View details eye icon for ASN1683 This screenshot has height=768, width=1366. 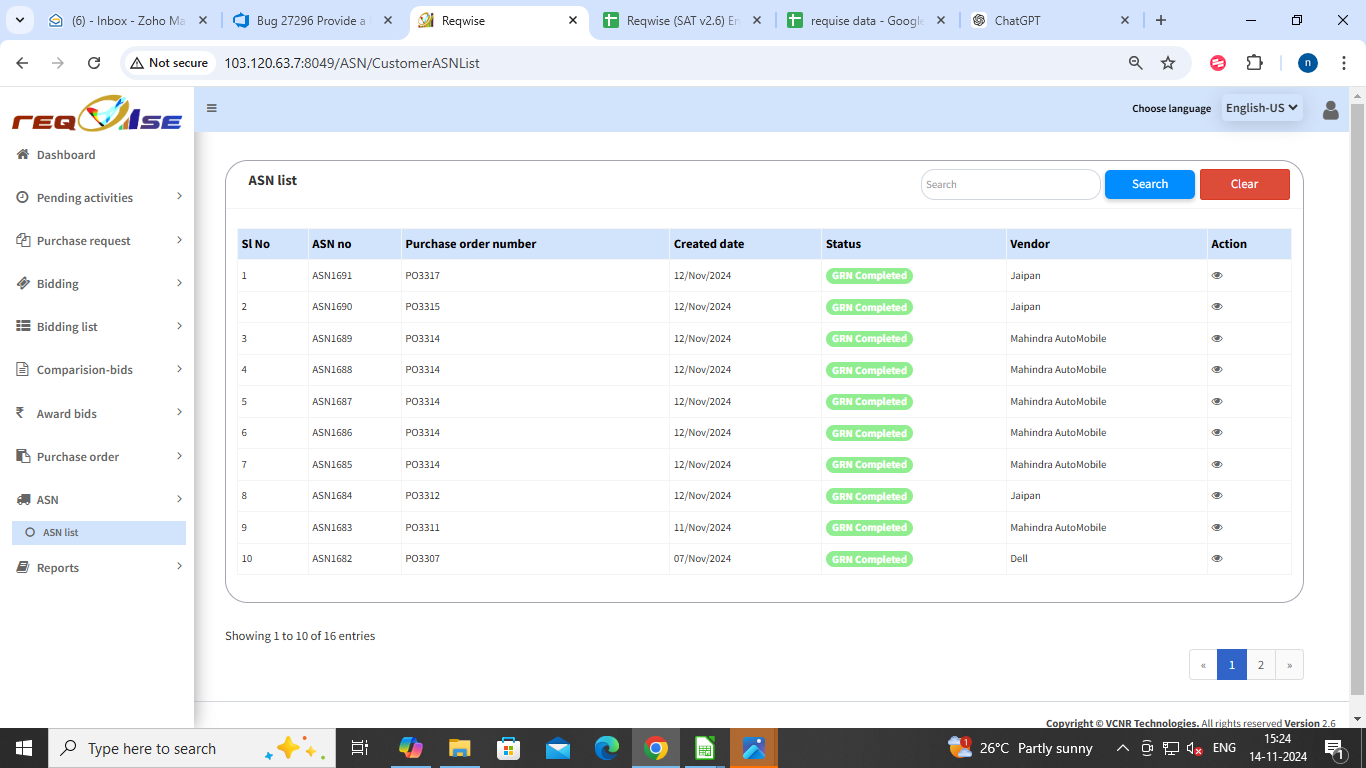tap(1217, 527)
